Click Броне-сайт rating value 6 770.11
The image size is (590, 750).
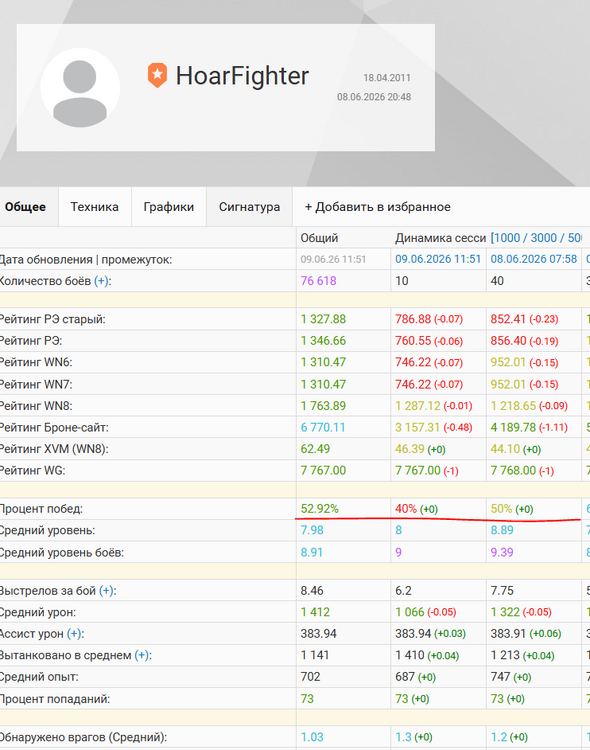coord(323,427)
